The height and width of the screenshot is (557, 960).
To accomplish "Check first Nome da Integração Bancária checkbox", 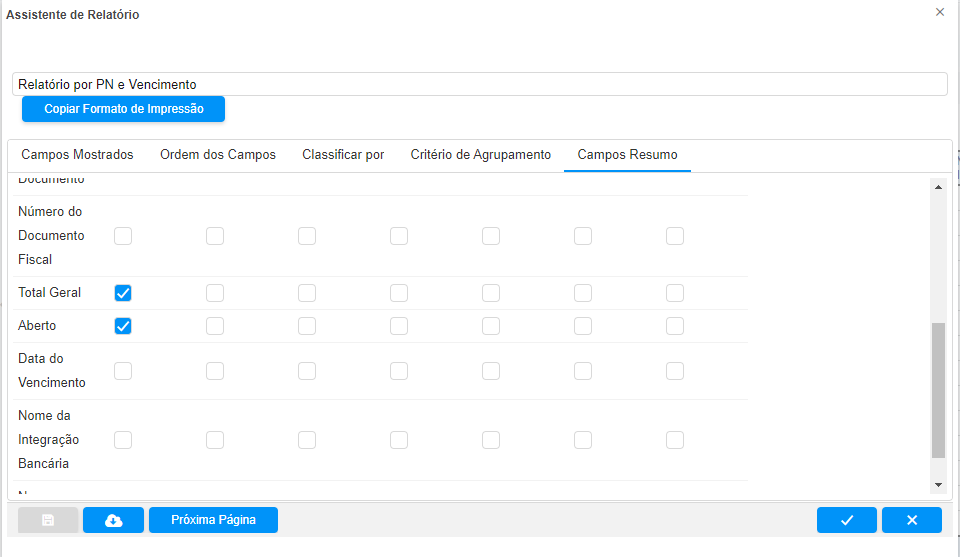I will coord(123,440).
